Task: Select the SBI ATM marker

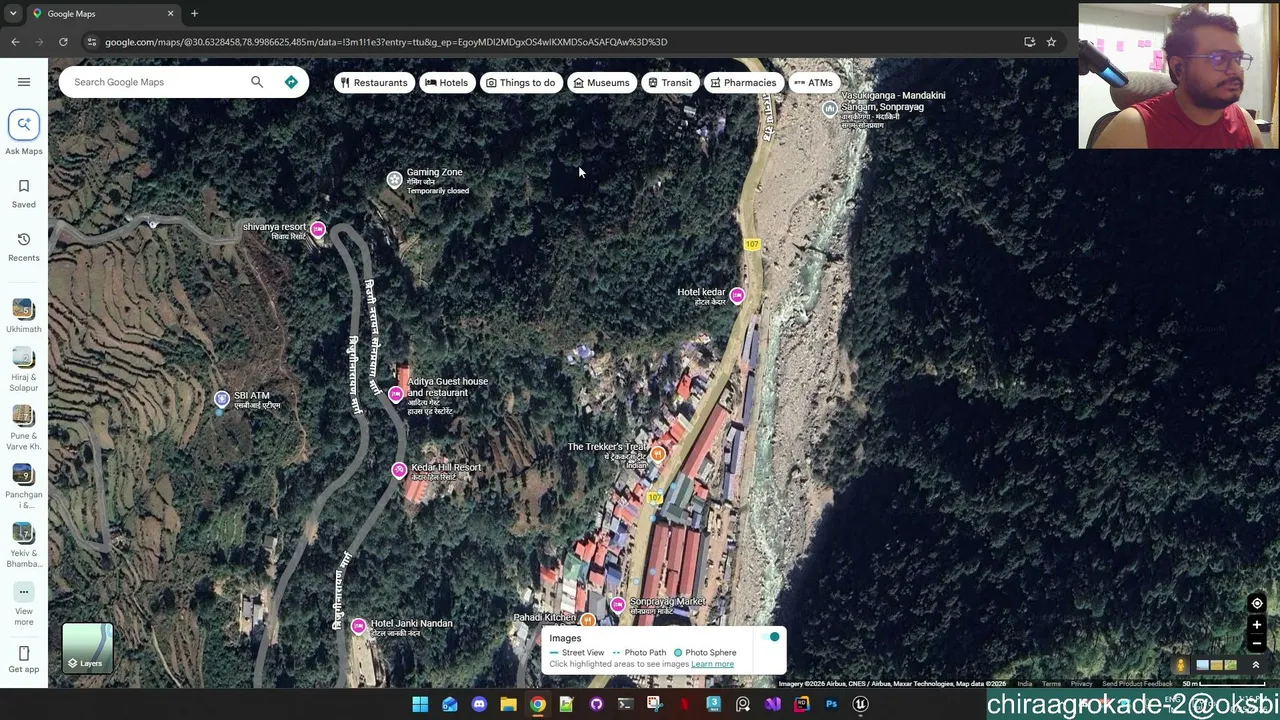Action: [222, 399]
